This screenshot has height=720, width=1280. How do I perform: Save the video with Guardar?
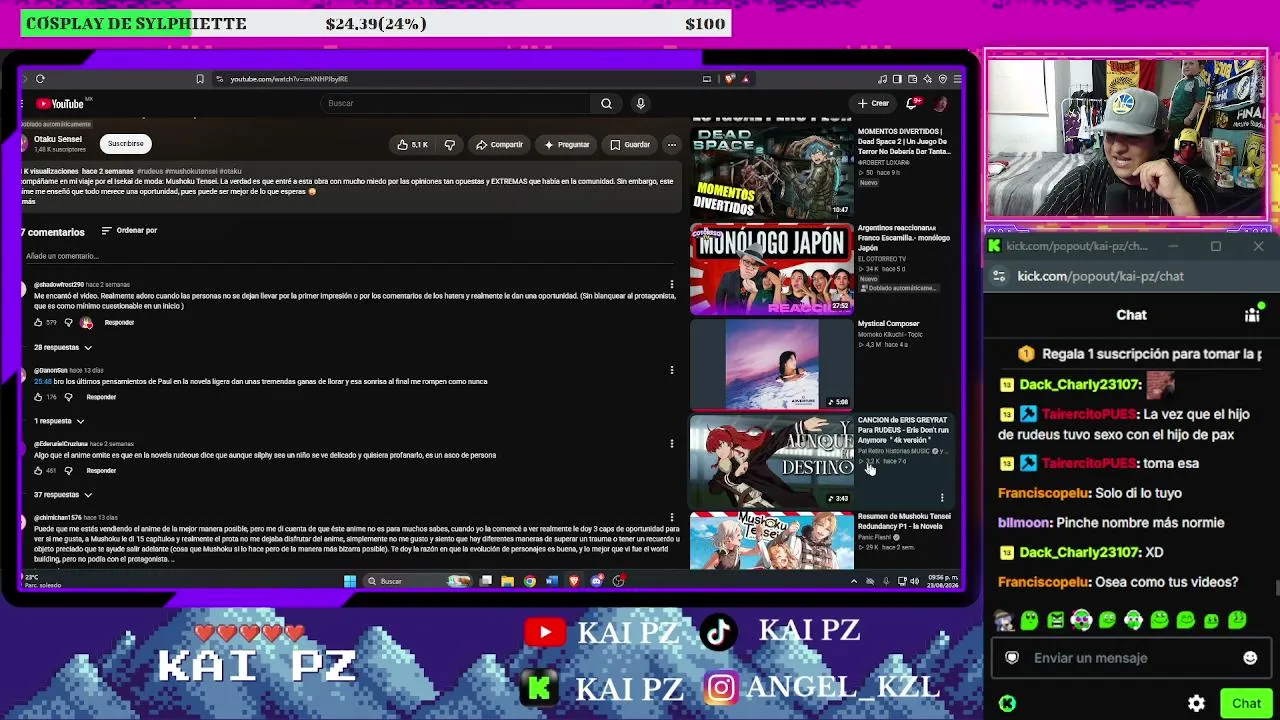[630, 145]
